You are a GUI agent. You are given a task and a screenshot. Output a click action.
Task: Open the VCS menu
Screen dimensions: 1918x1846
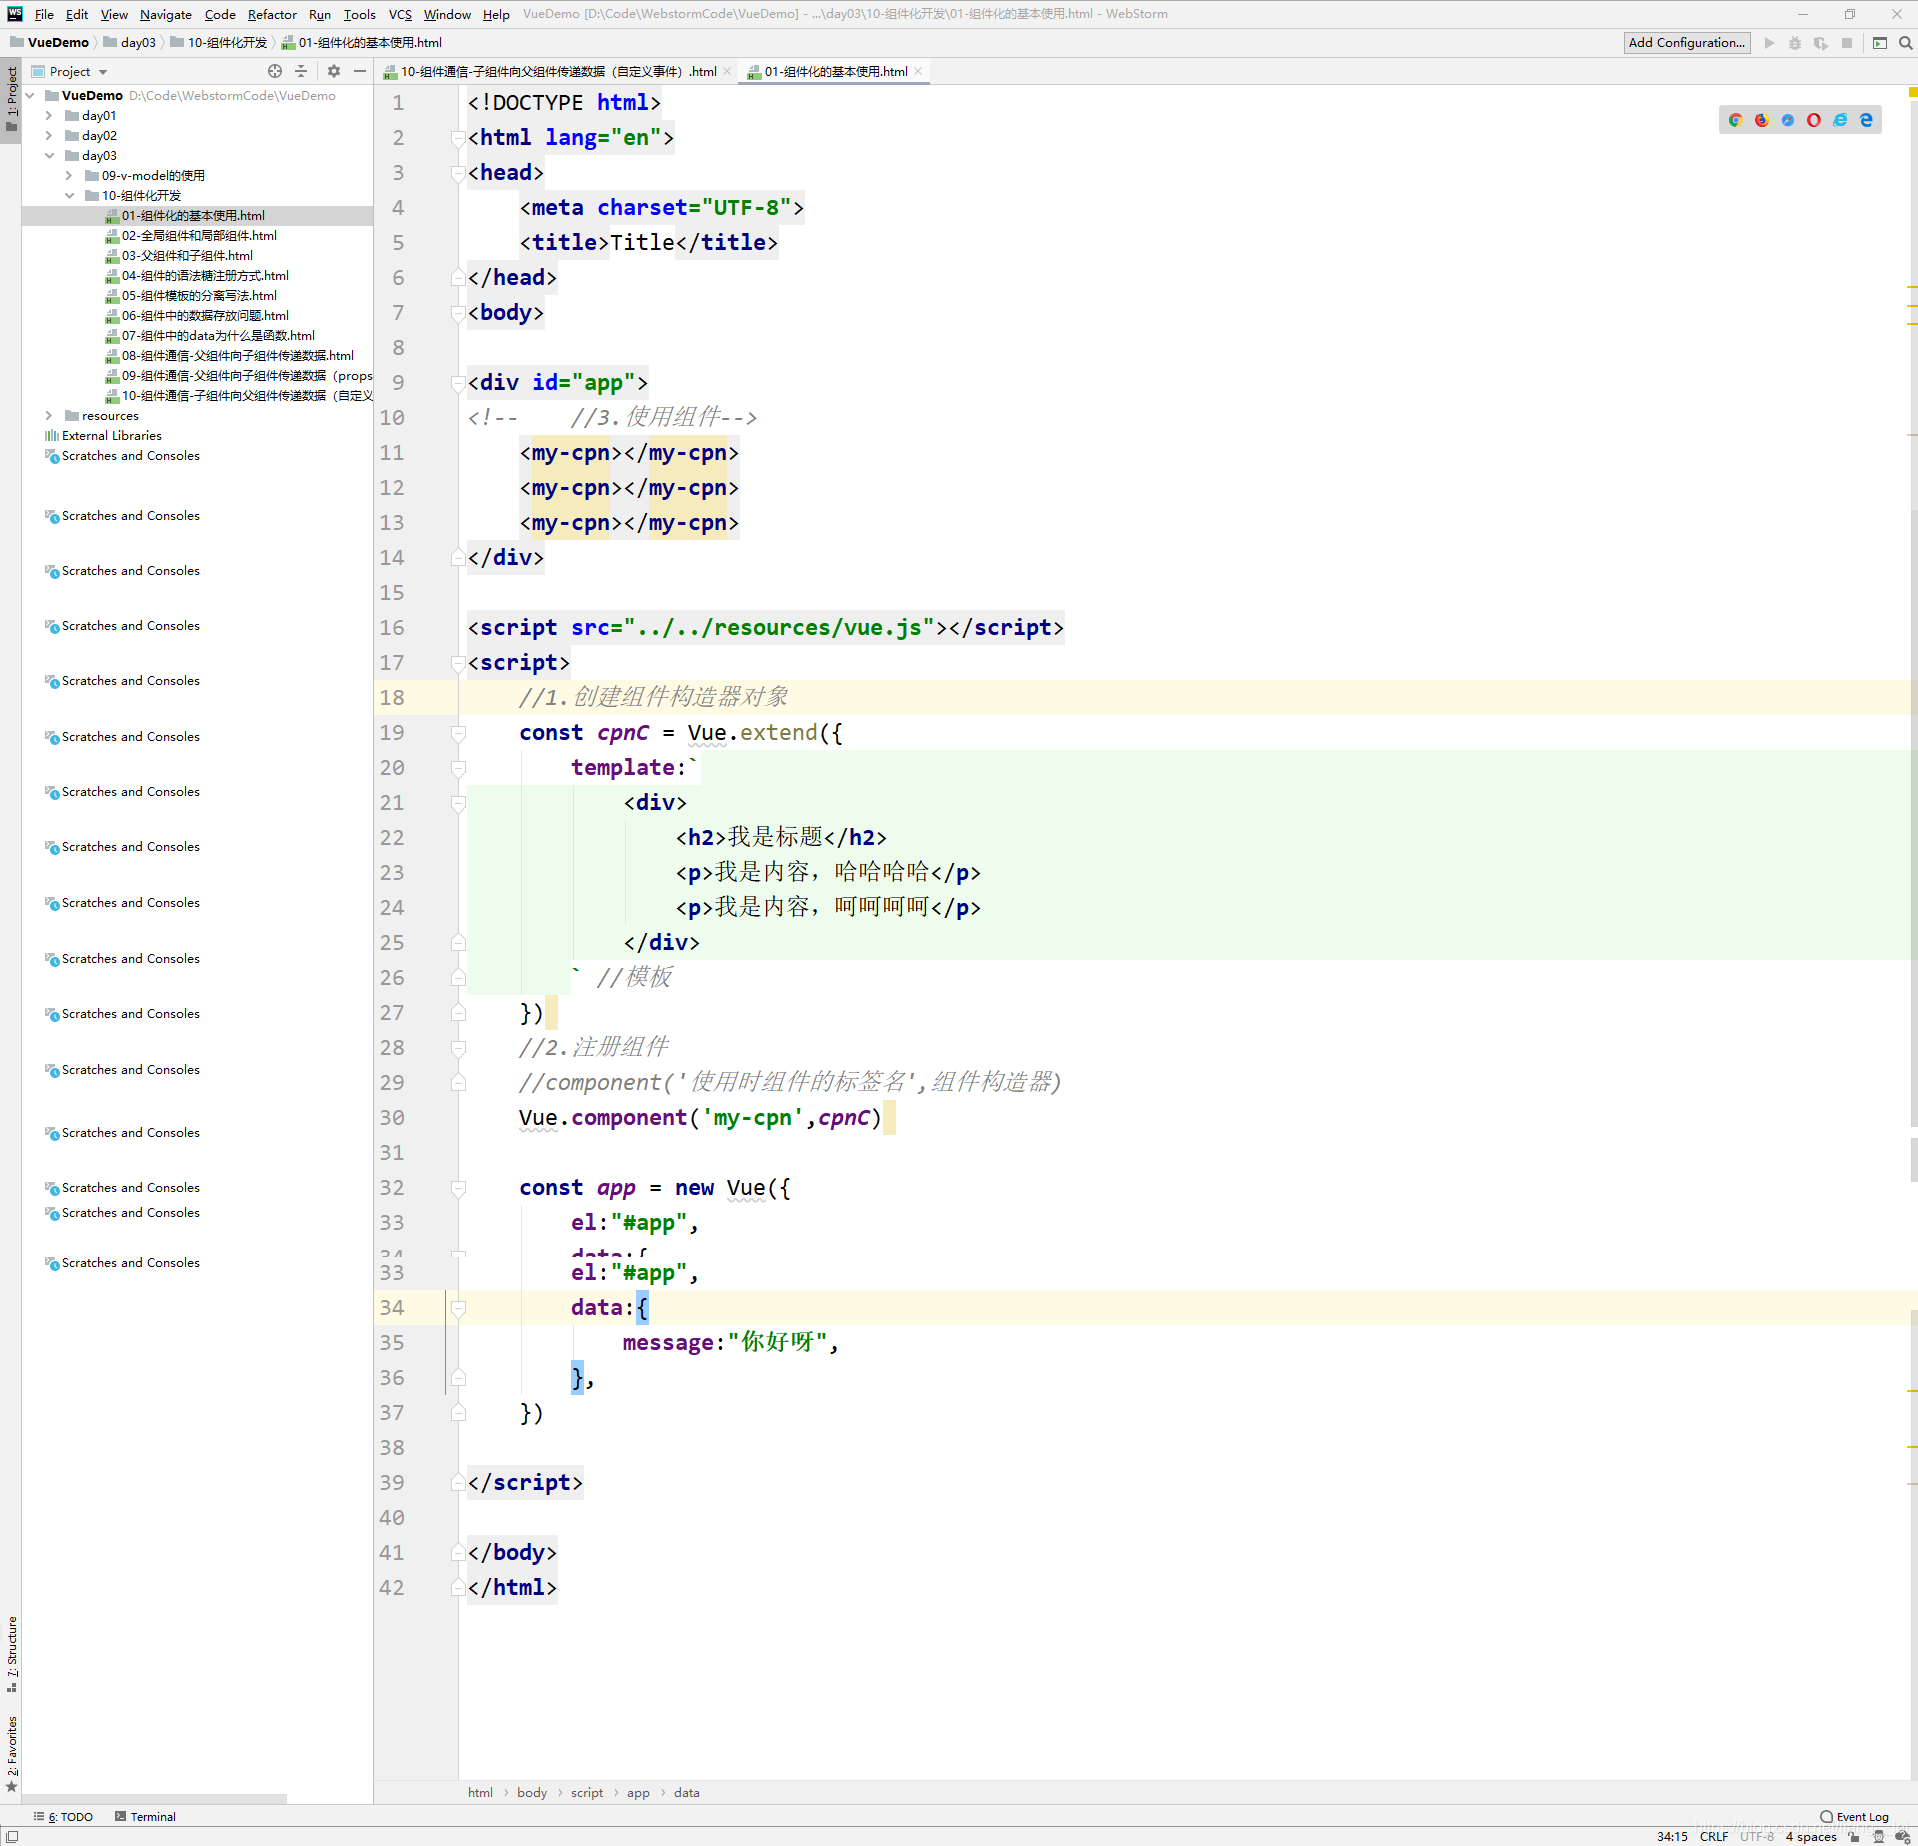[x=400, y=14]
